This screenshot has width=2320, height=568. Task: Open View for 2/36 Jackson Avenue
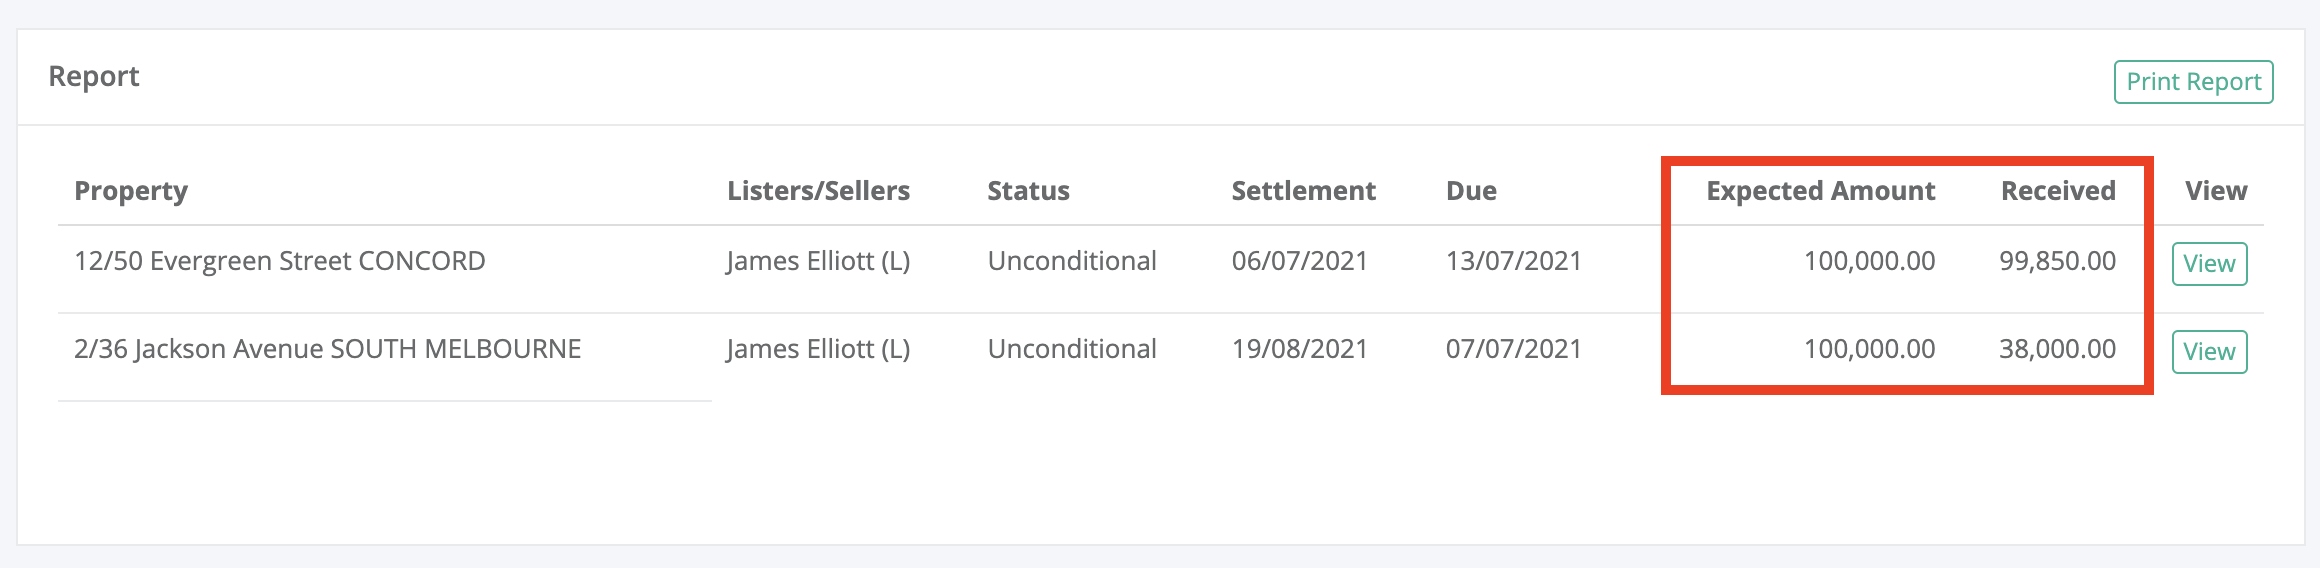coord(2209,352)
